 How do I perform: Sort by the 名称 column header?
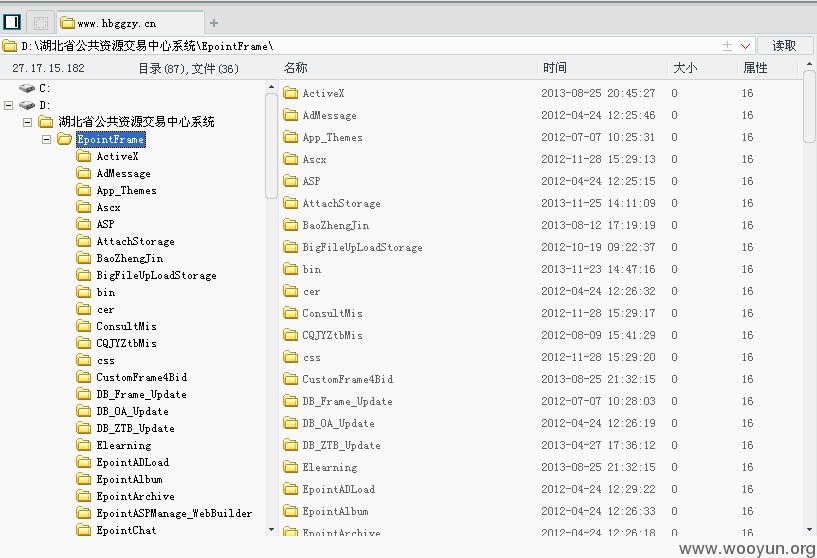[x=295, y=68]
